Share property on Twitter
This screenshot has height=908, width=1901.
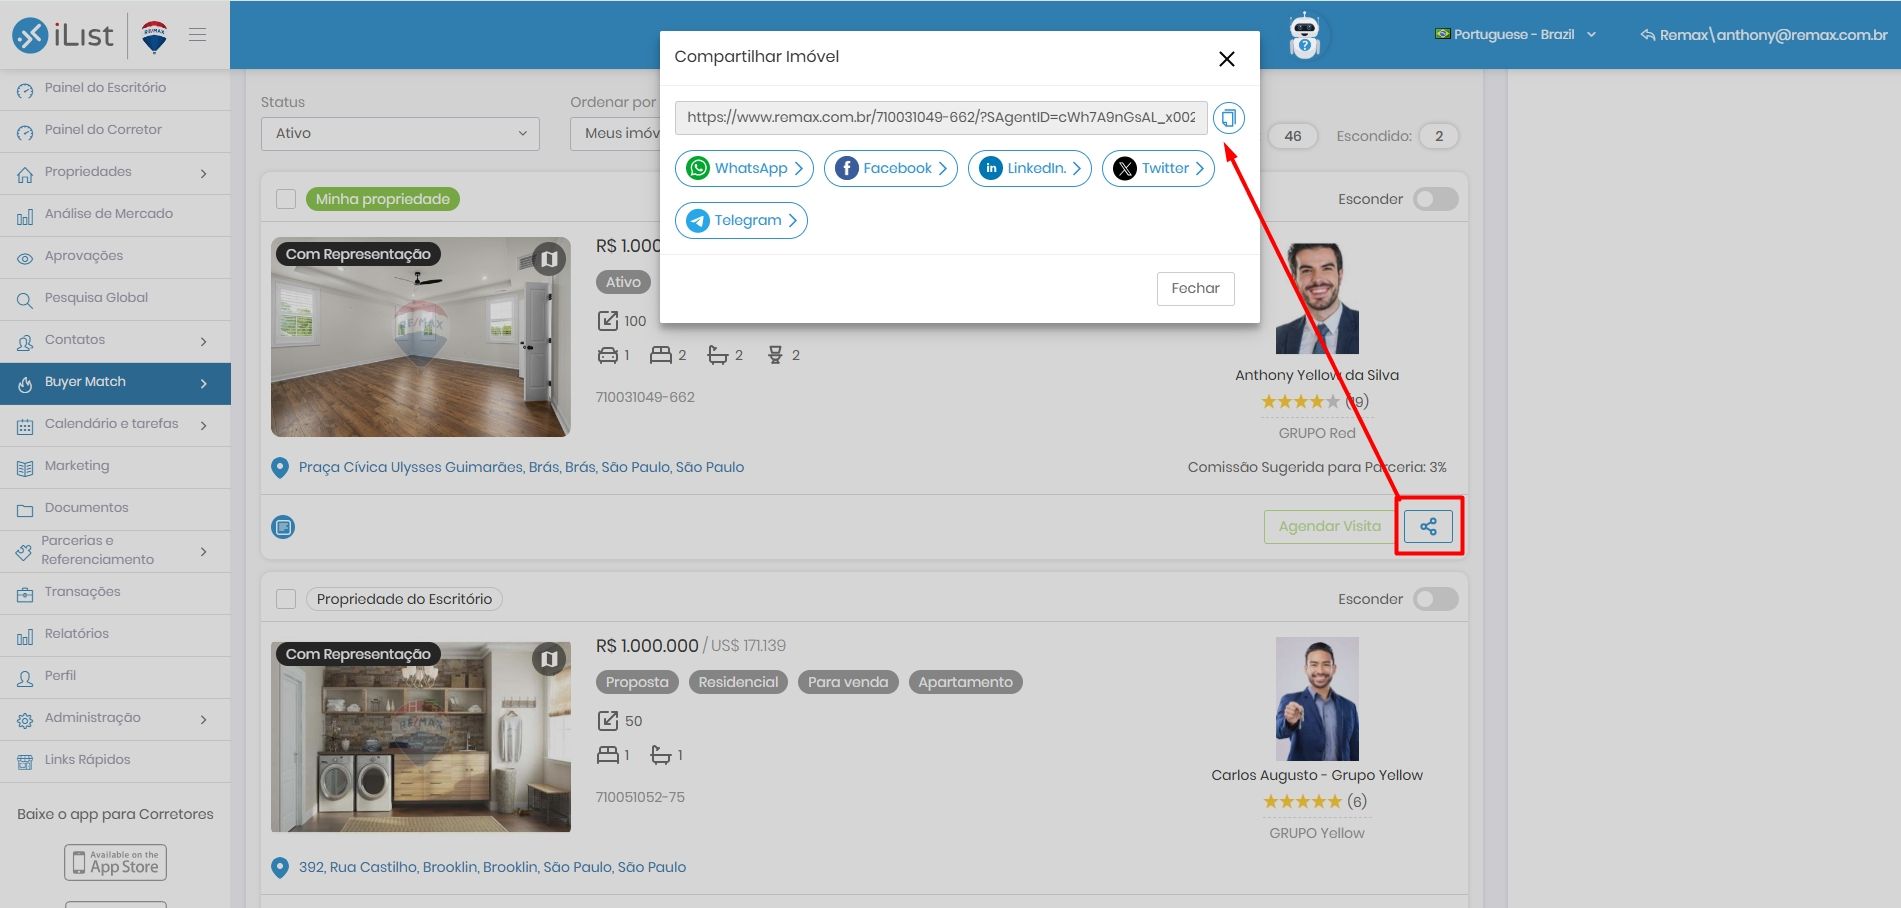click(1158, 168)
